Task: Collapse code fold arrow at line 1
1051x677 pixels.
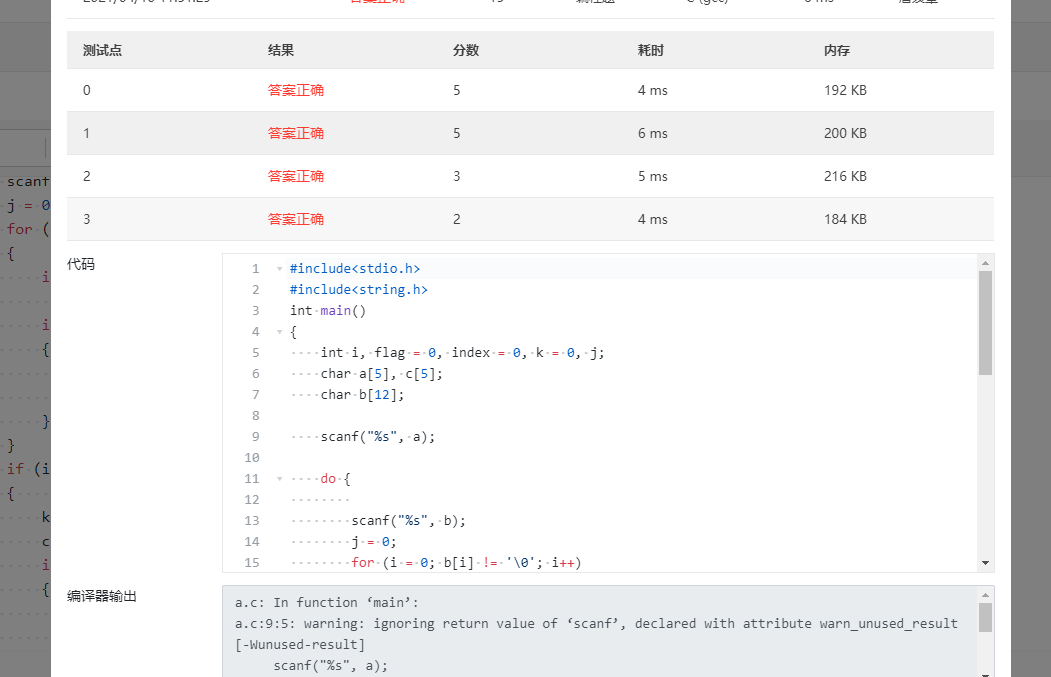Action: click(x=280, y=269)
